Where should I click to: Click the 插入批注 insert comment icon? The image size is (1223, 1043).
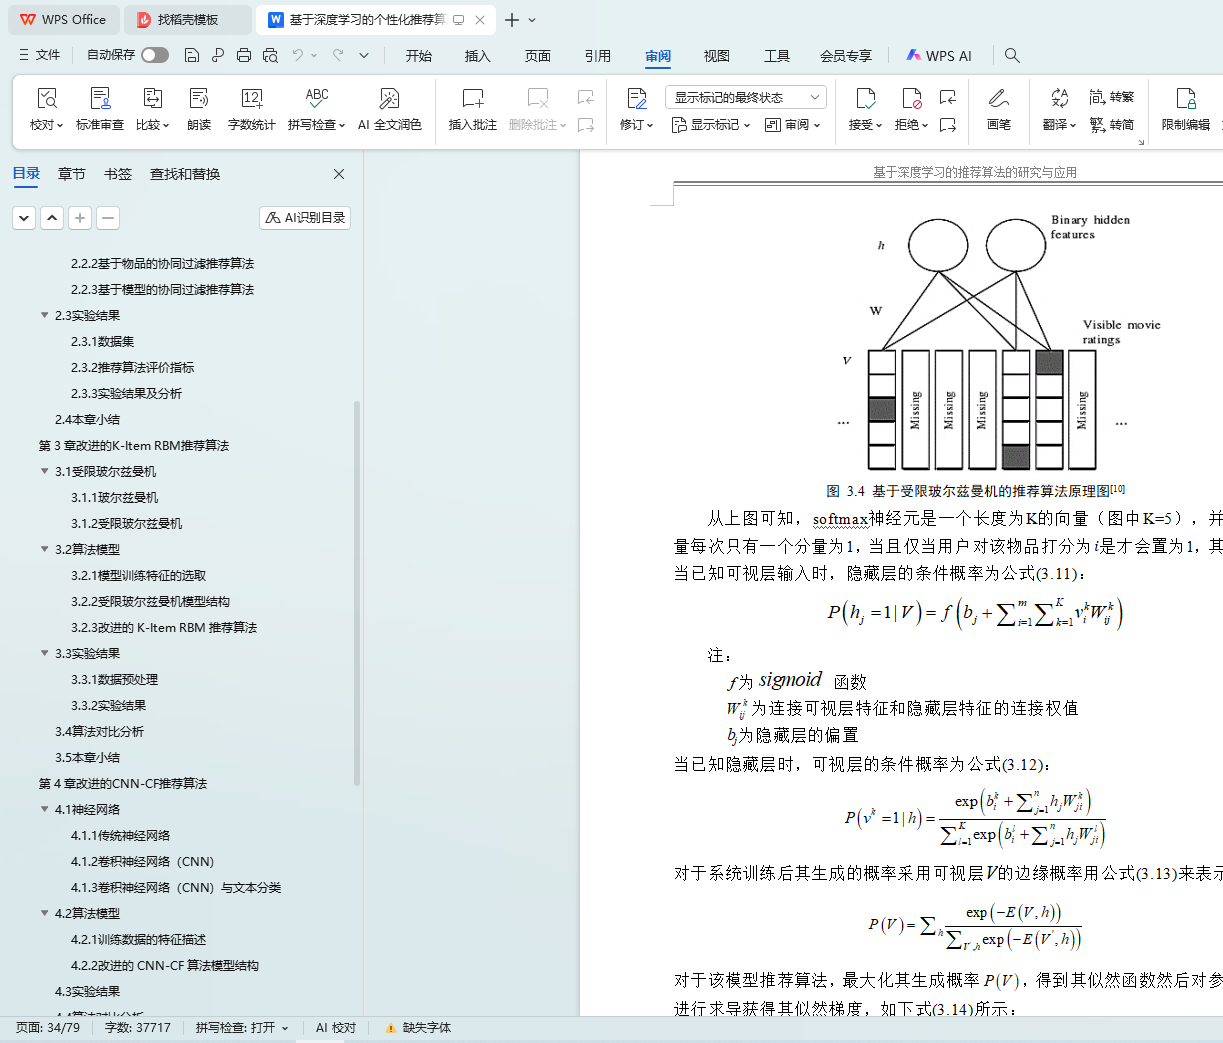[472, 99]
